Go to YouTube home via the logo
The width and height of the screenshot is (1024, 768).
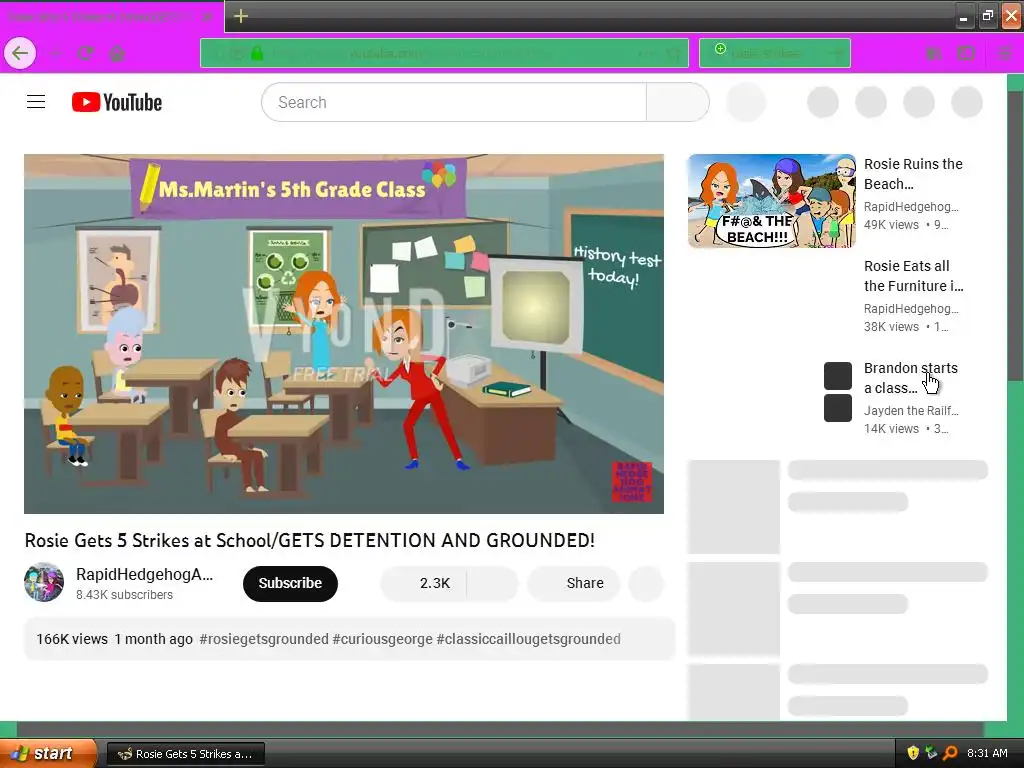tap(117, 102)
